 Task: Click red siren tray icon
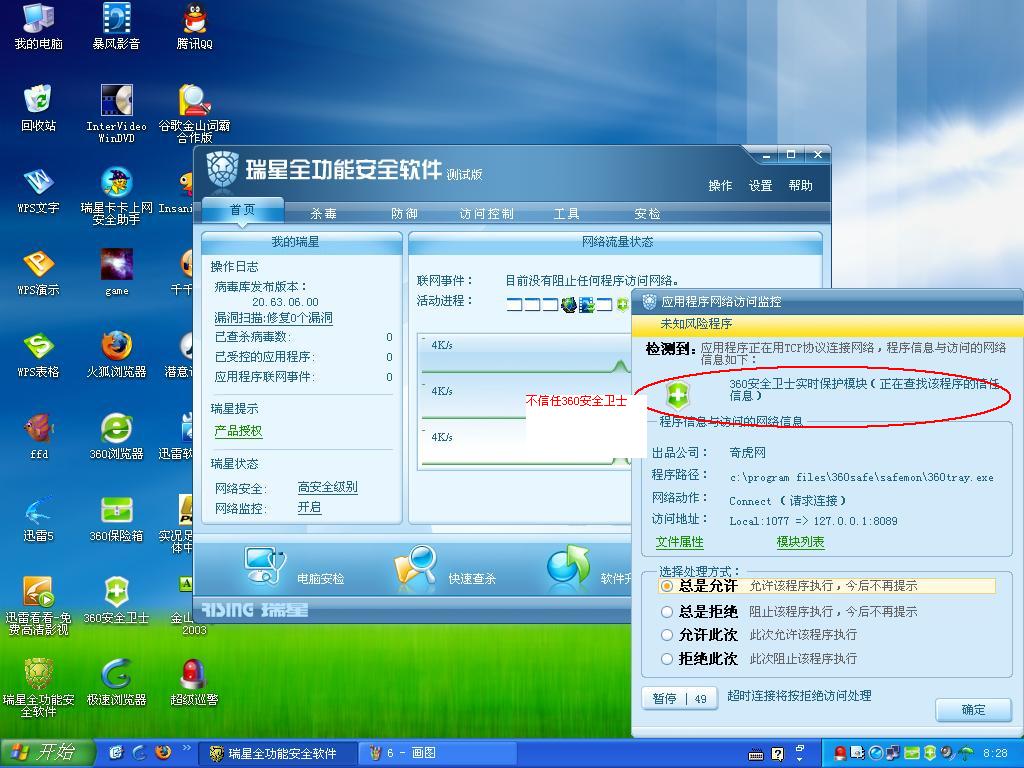(x=840, y=753)
